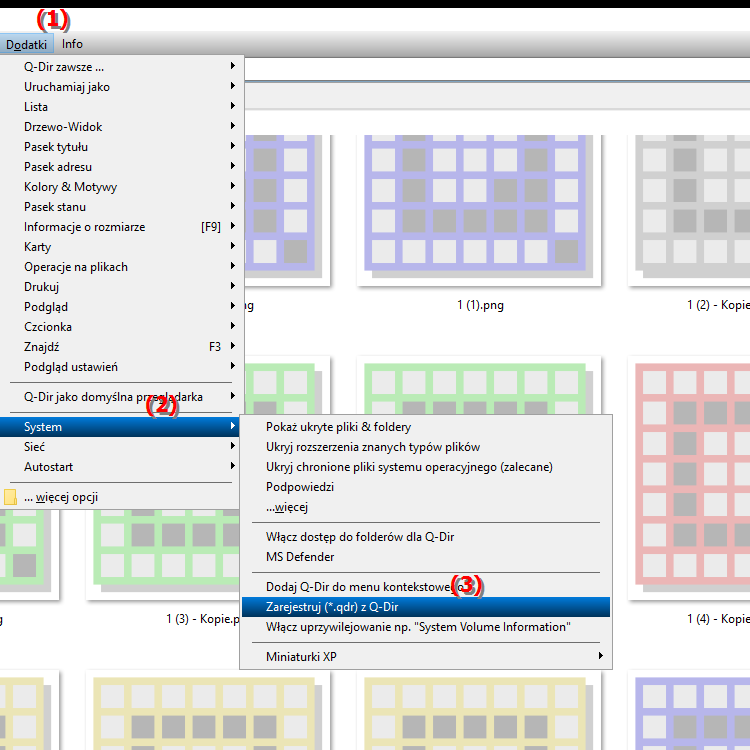Choose the Drukuj menu entry
Image resolution: width=750 pixels, height=750 pixels.
(121, 287)
